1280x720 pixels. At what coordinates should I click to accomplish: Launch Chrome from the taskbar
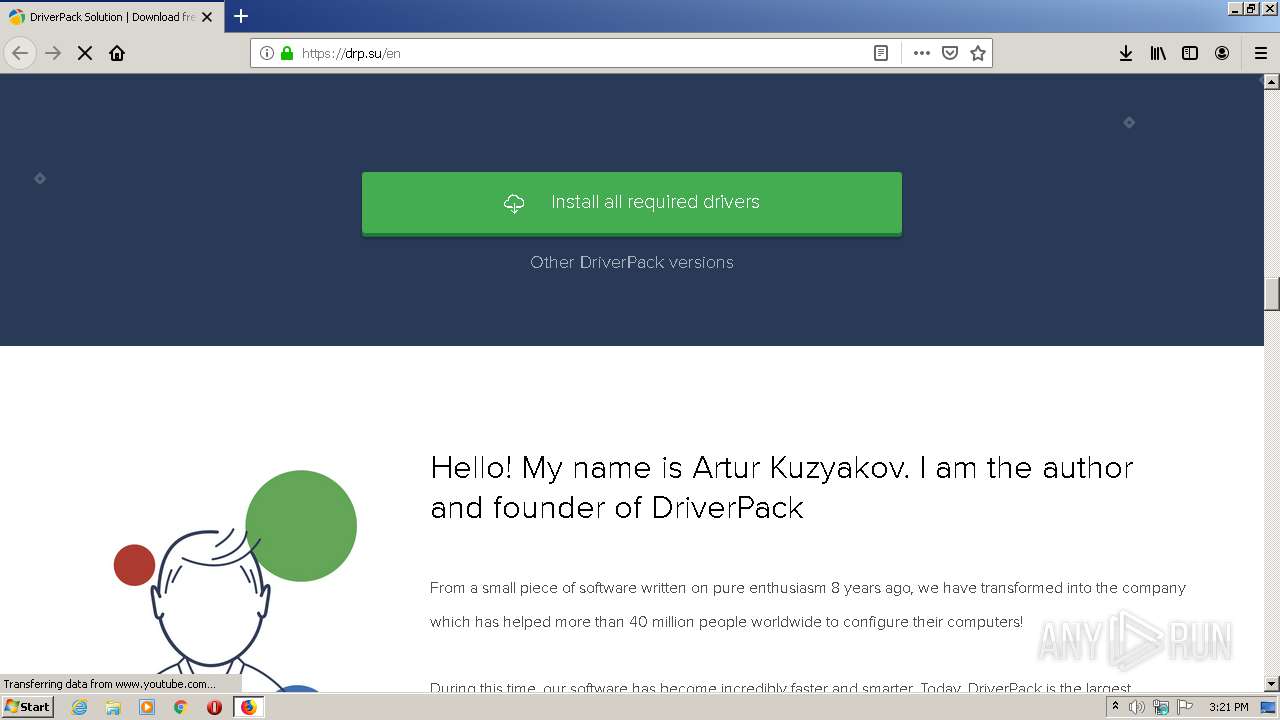point(181,707)
